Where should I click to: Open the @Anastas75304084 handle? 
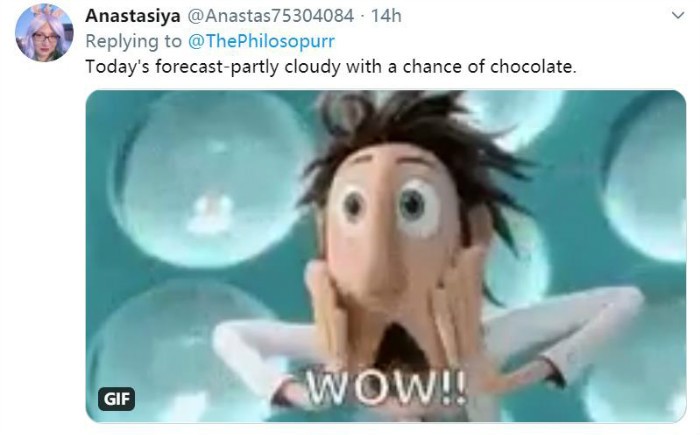tap(271, 16)
